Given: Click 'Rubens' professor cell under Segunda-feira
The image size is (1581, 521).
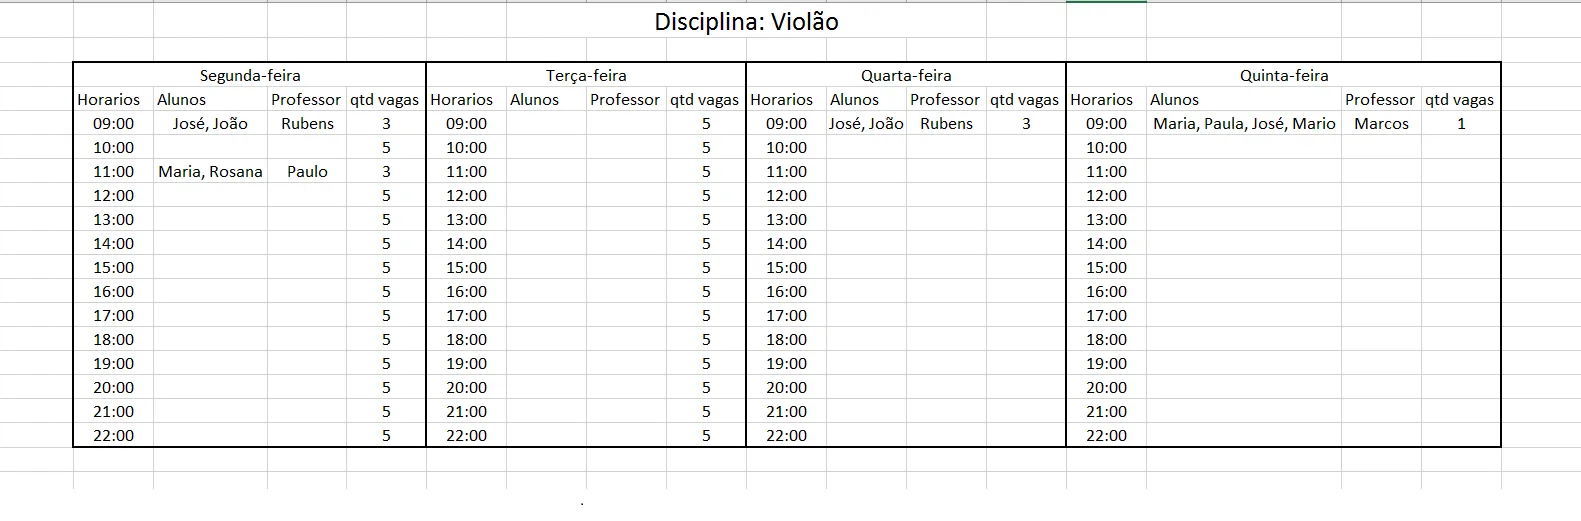Looking at the screenshot, I should (x=307, y=123).
